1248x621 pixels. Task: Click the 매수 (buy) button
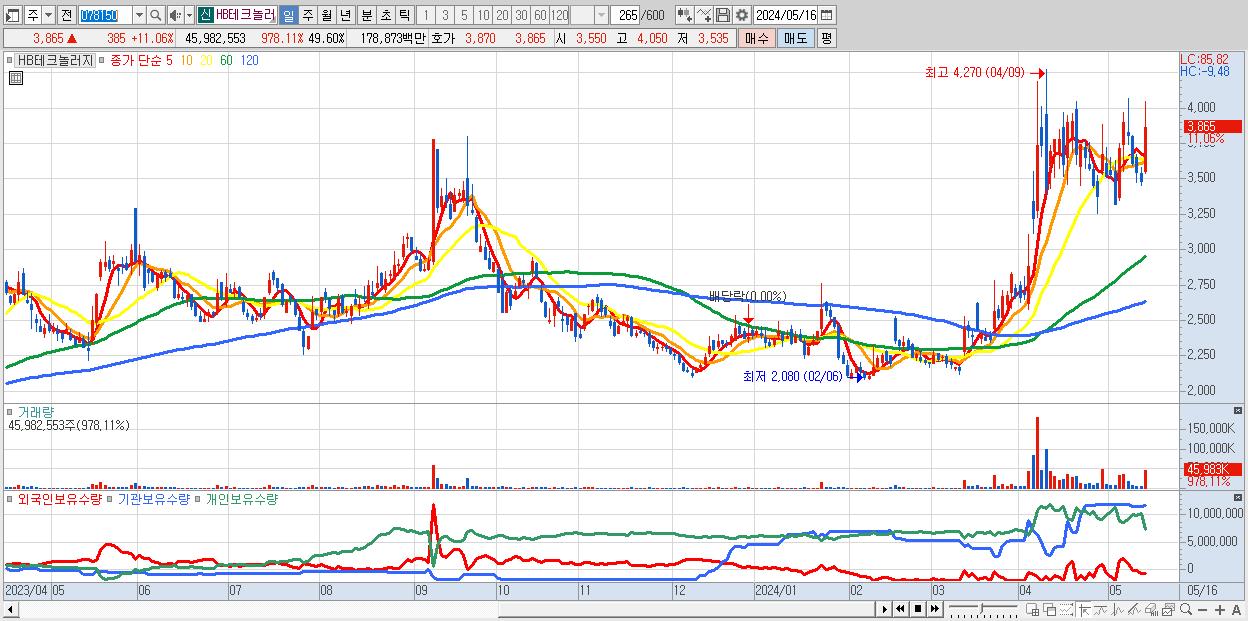[x=757, y=38]
